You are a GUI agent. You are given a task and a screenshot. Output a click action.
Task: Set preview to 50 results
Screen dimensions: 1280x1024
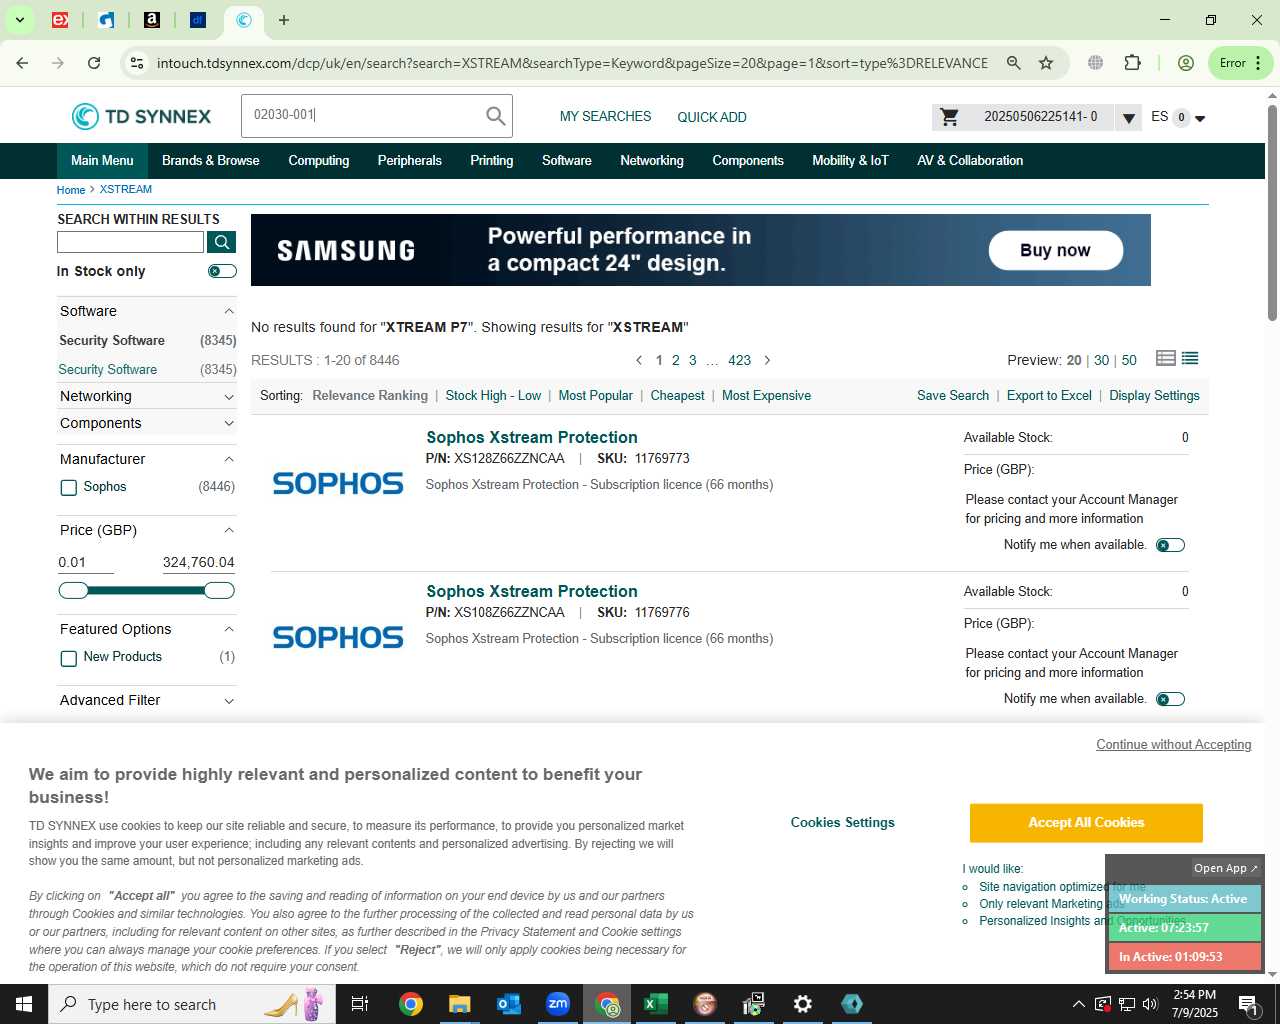tap(1129, 360)
